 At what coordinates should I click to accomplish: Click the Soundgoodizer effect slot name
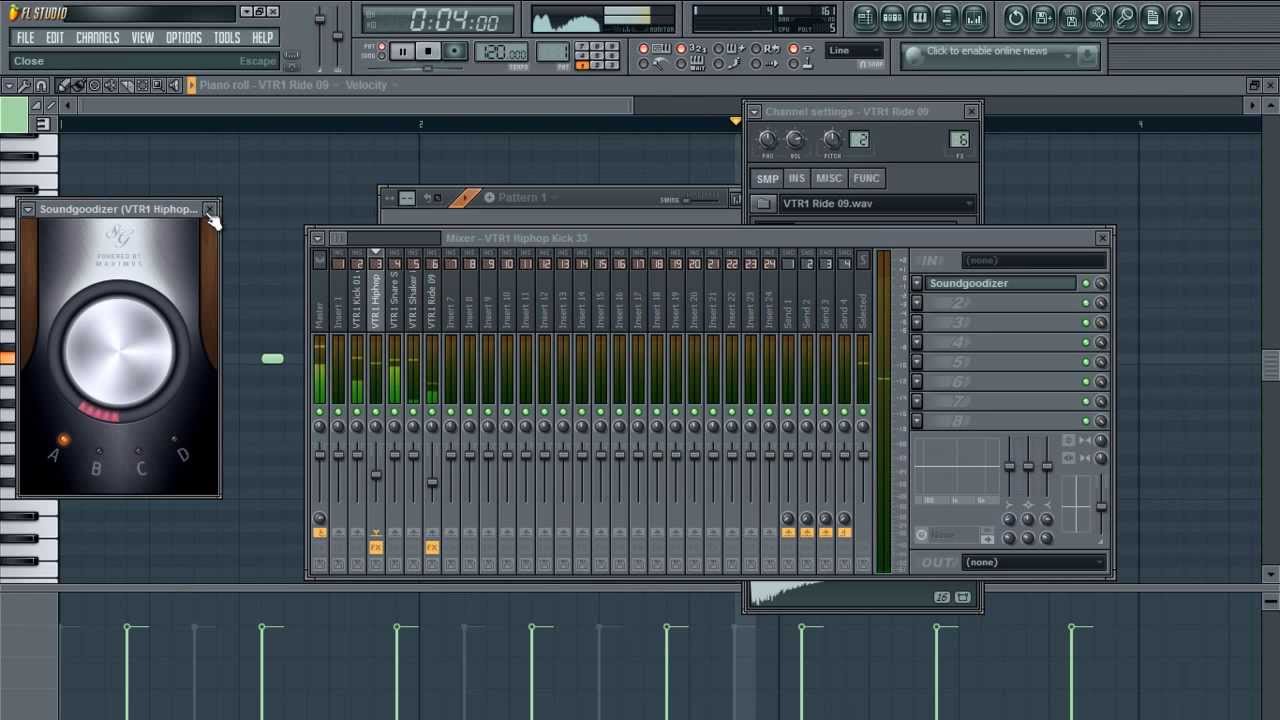[x=1001, y=283]
